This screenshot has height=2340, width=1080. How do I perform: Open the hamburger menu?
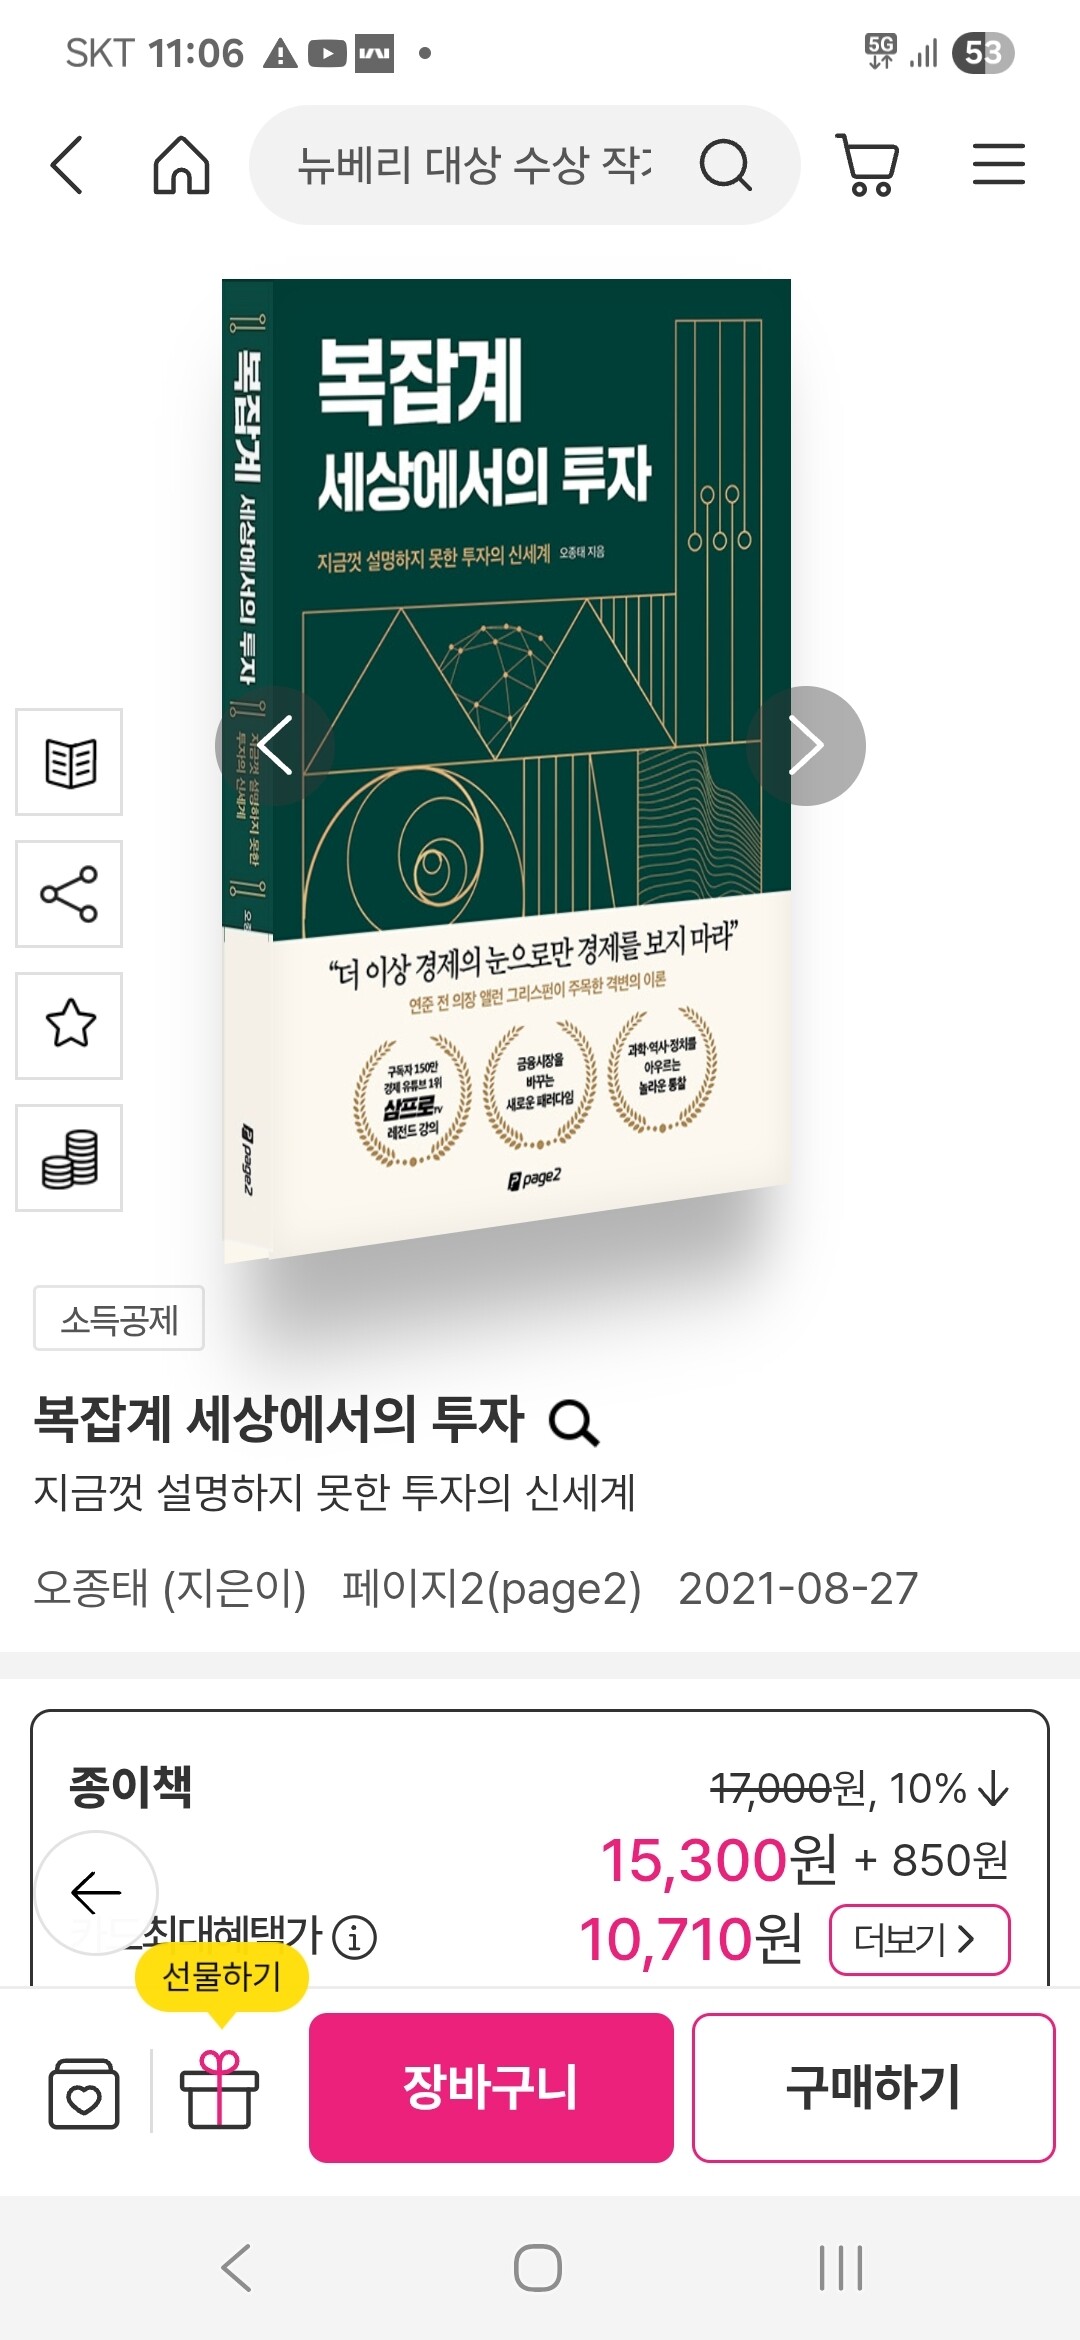coord(998,164)
